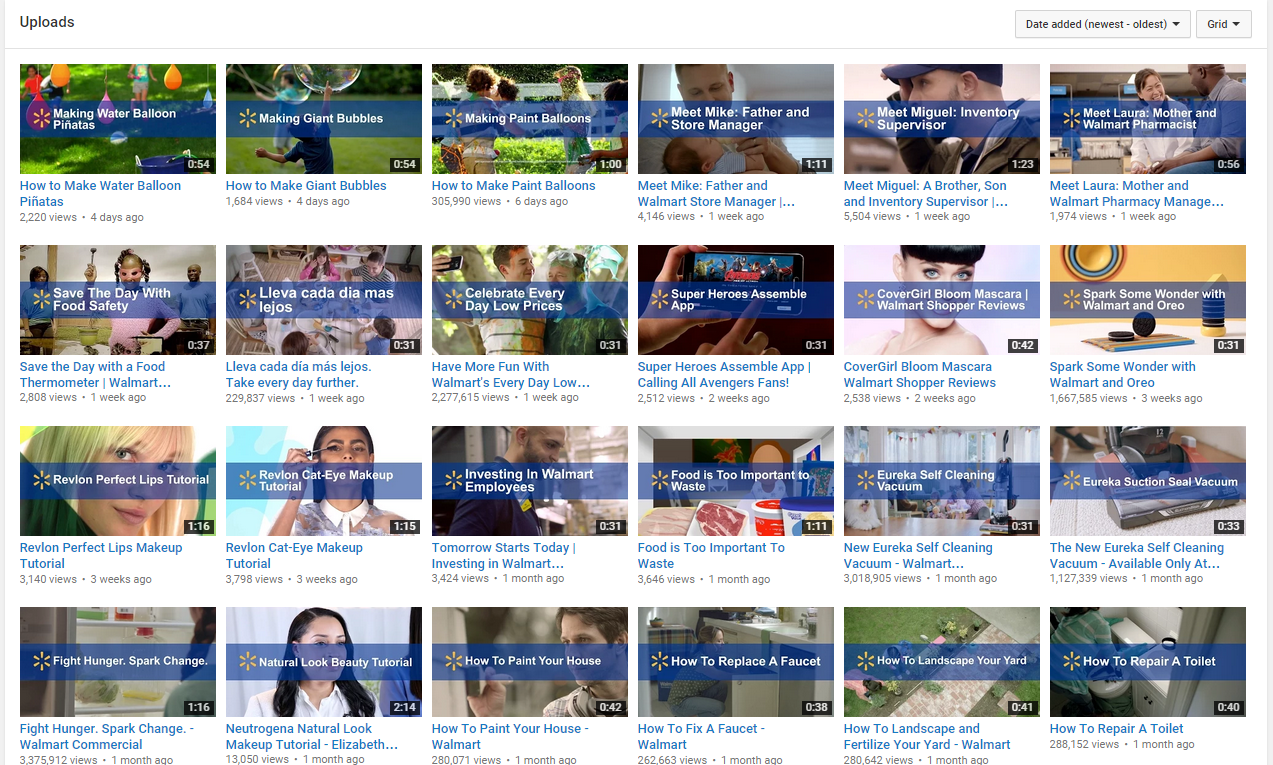Open Making Paint Balloons video thumbnail
The image size is (1273, 765).
pyautogui.click(x=530, y=119)
